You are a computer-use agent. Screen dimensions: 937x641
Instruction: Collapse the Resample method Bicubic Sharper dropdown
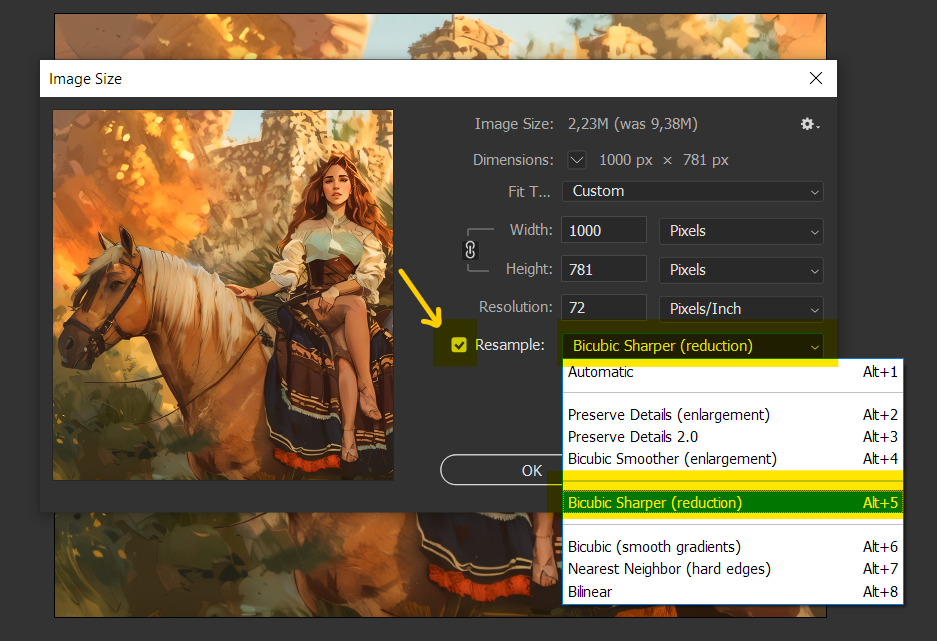click(x=693, y=346)
